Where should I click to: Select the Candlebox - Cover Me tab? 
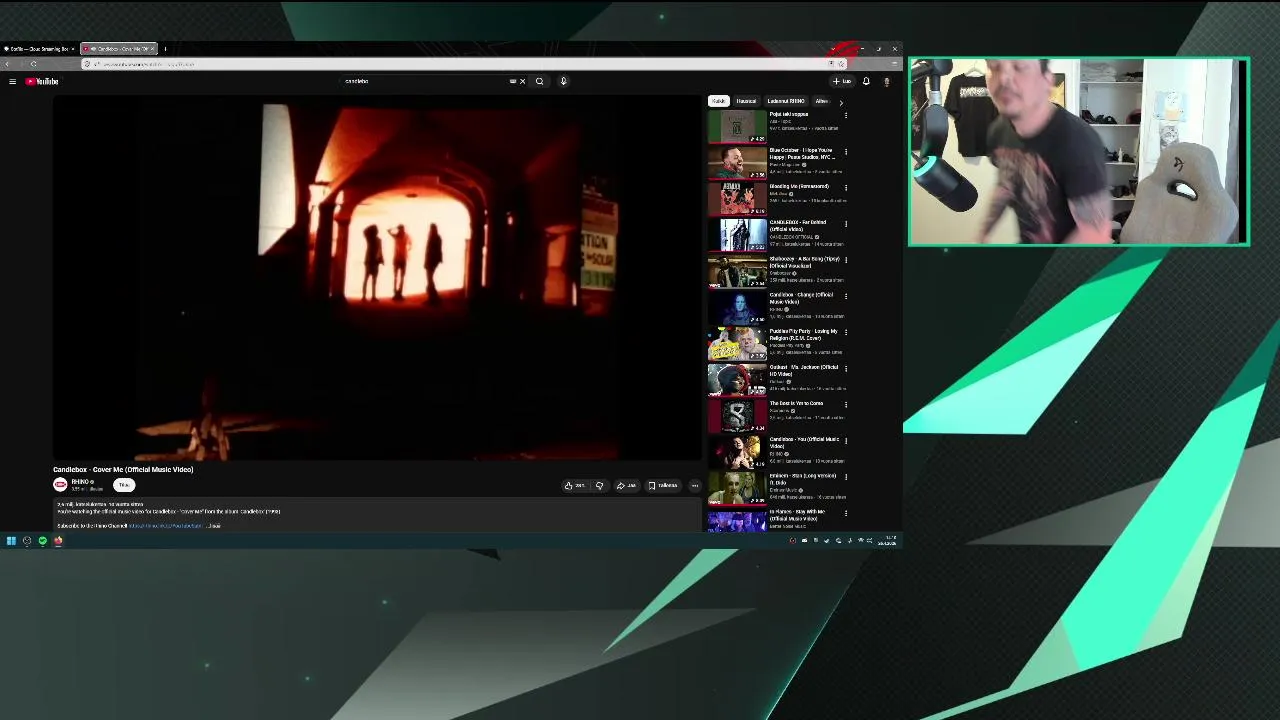click(x=118, y=48)
